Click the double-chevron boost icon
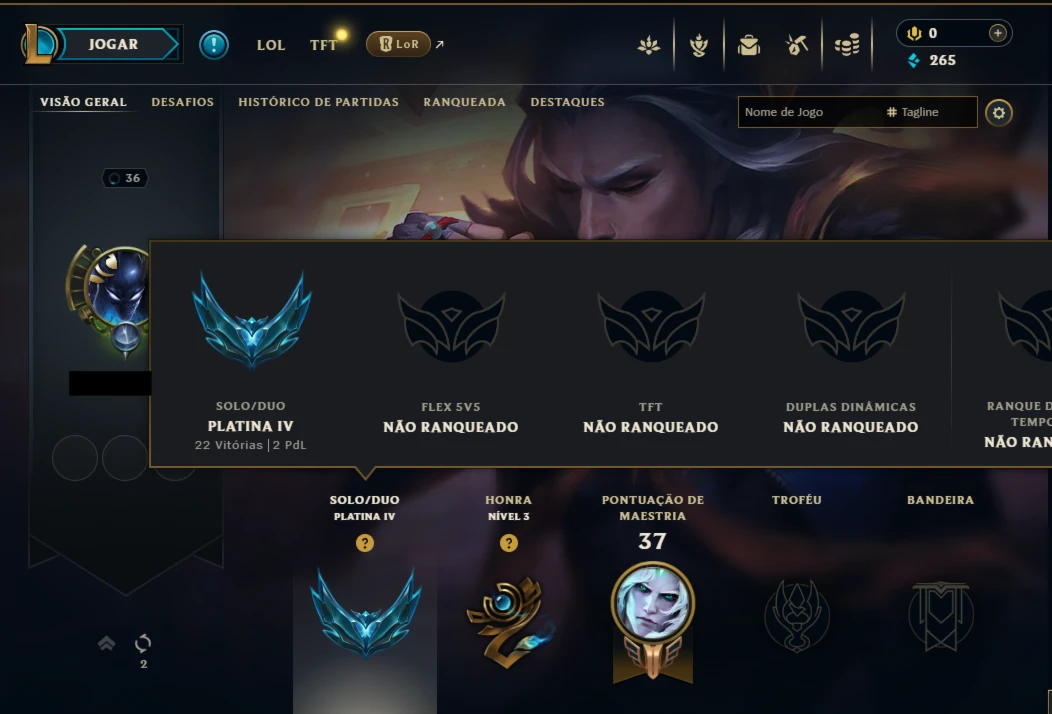Screen dimensions: 1052x714 (x=106, y=644)
